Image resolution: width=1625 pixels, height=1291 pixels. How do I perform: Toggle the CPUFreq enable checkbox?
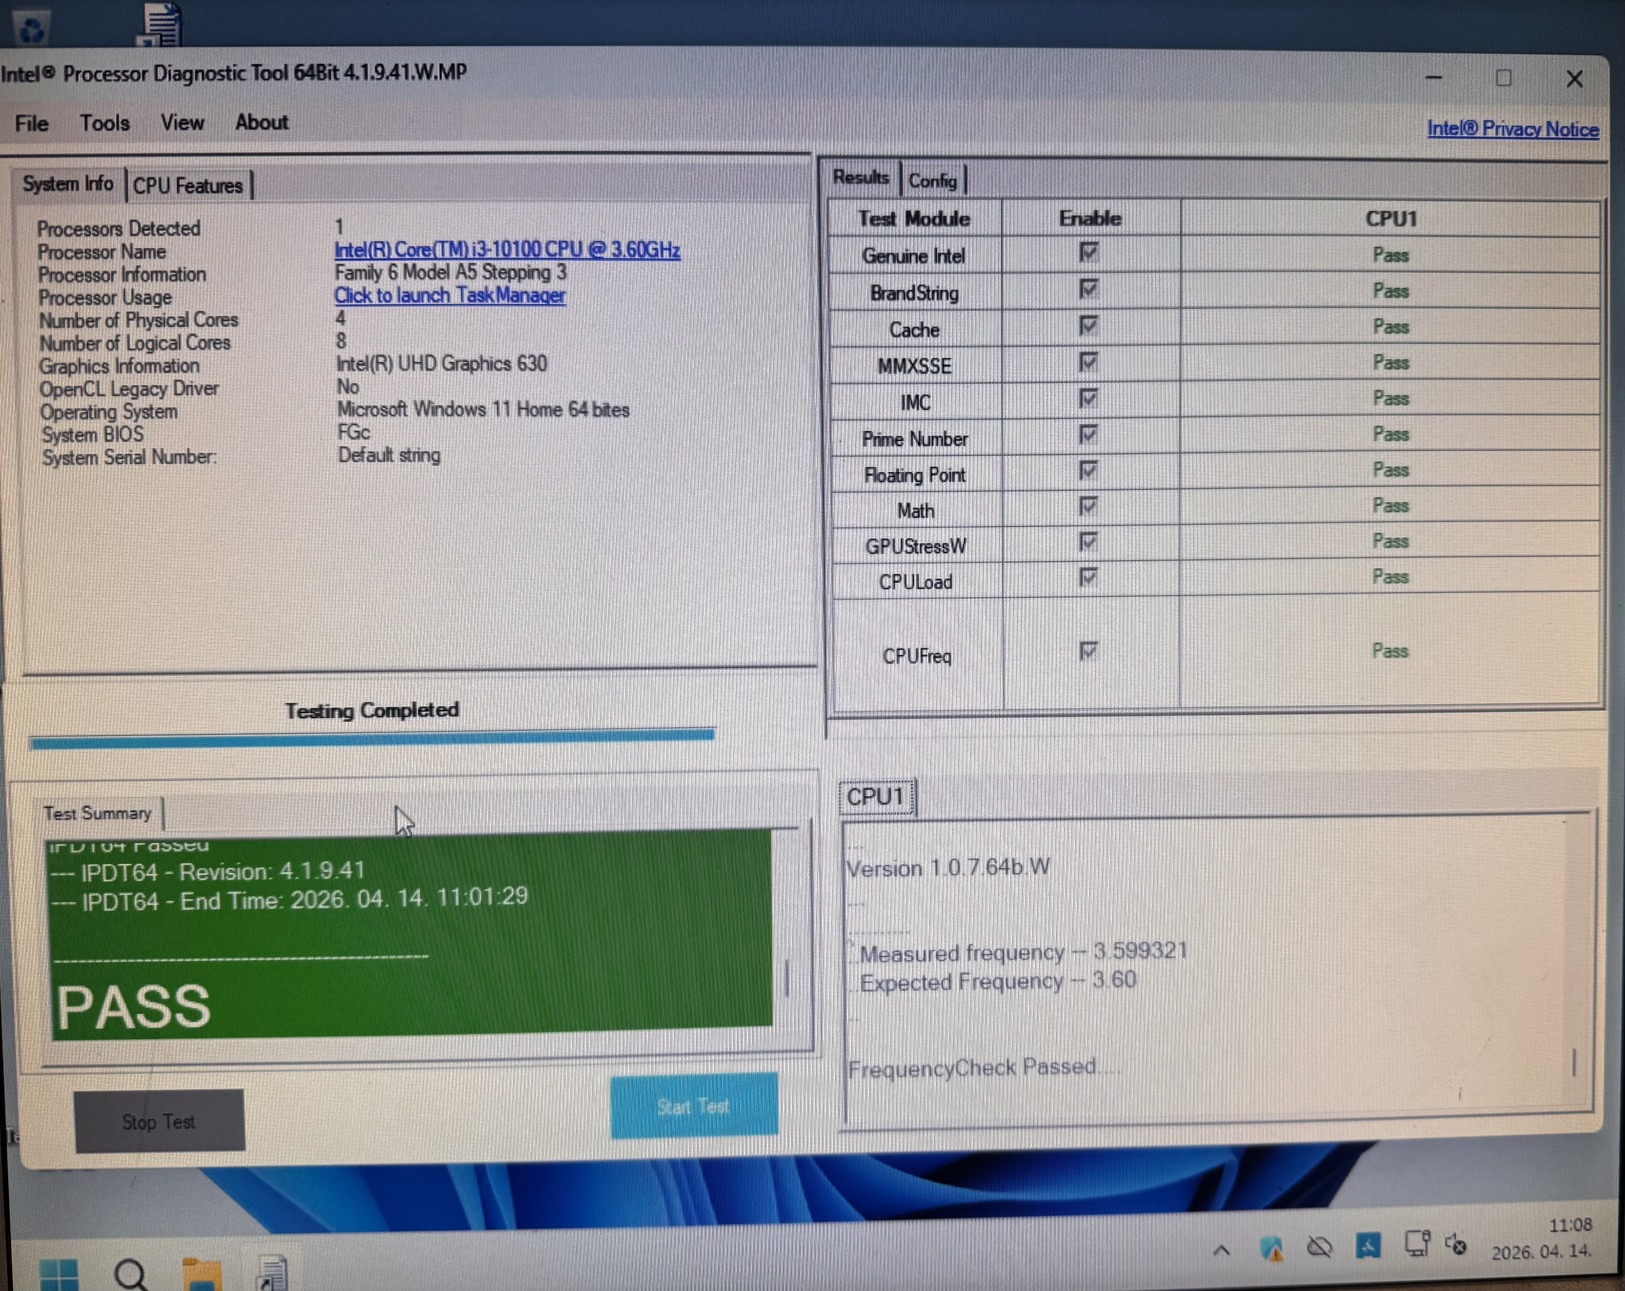tap(1089, 651)
